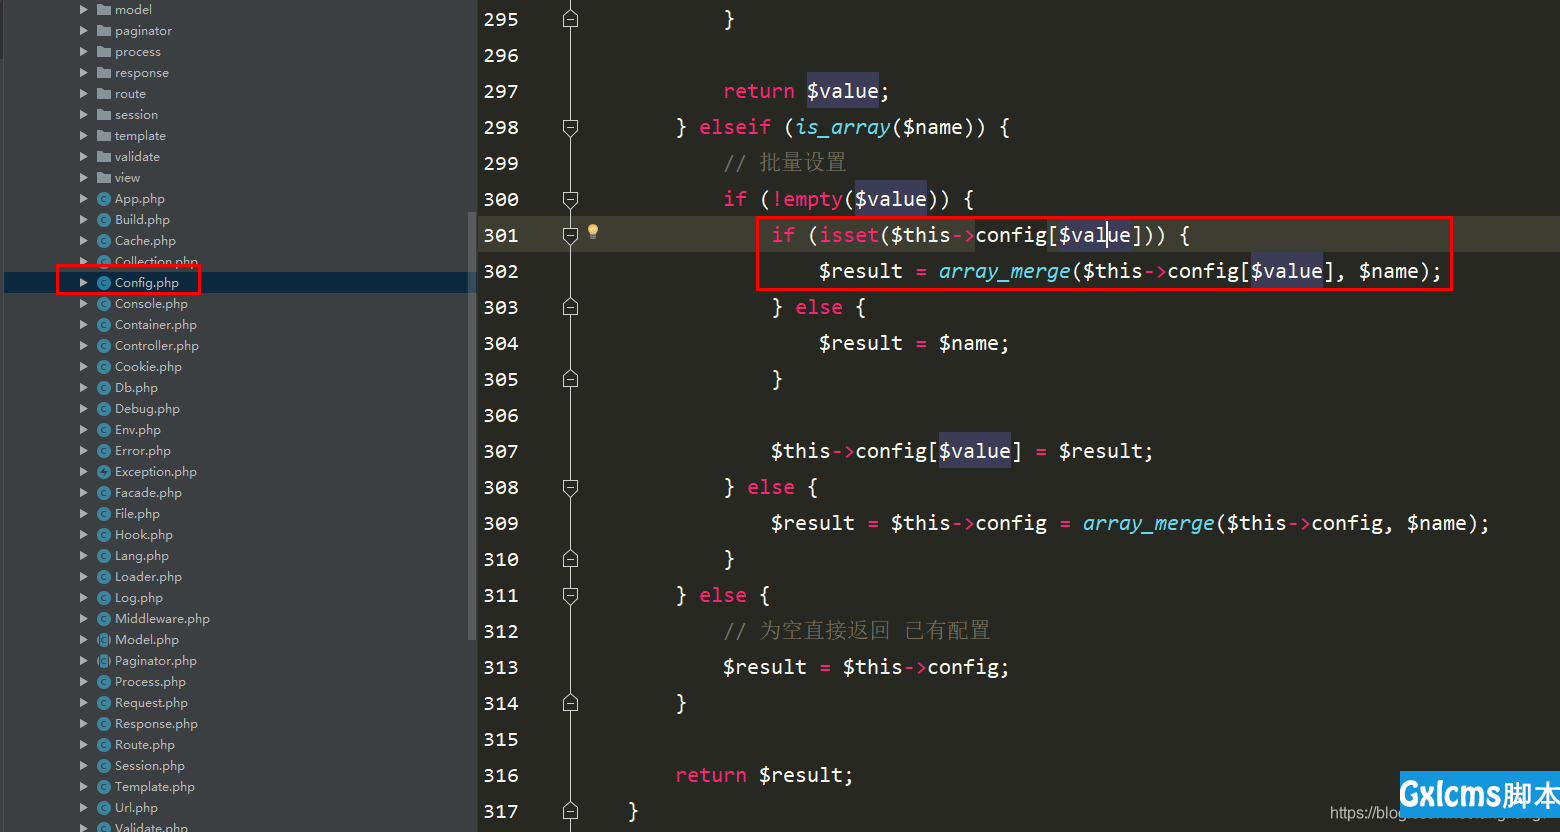The height and width of the screenshot is (832, 1560).
Task: Expand the process folder arrow
Action: pos(84,52)
